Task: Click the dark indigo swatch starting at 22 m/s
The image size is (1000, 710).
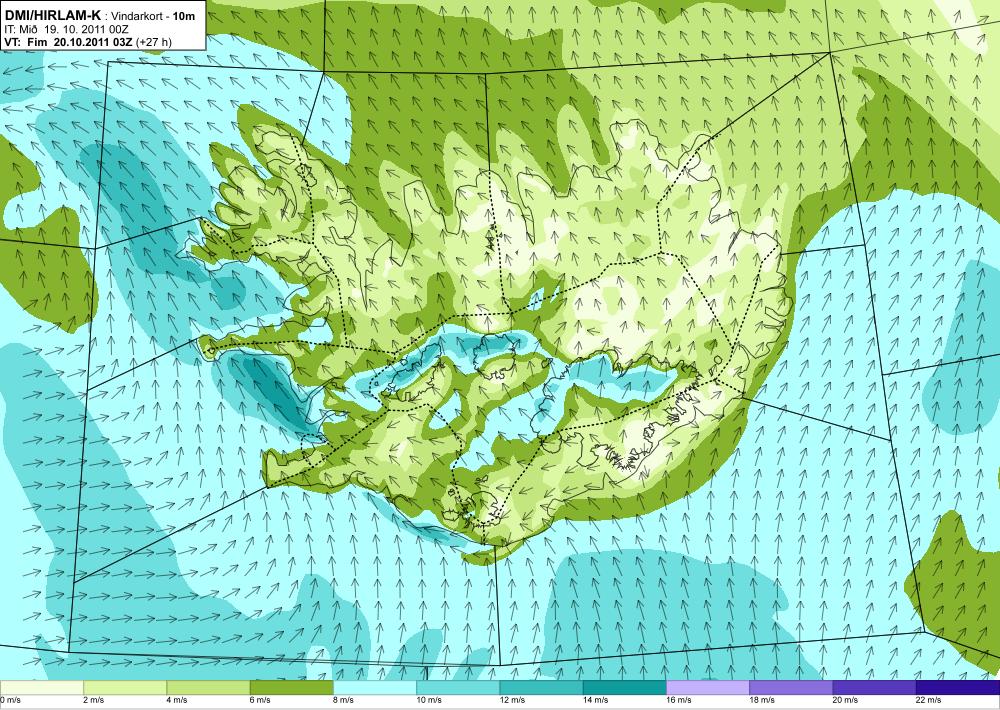Action: 958,688
